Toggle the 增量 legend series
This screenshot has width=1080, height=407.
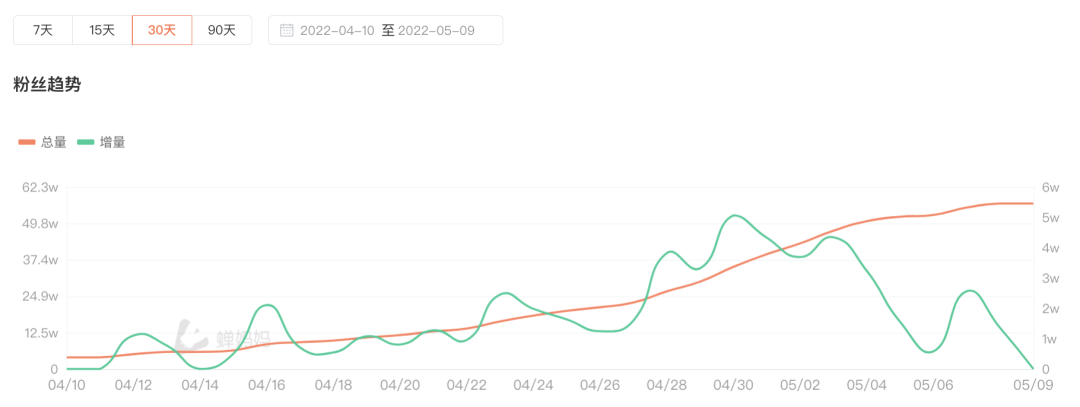click(x=112, y=142)
